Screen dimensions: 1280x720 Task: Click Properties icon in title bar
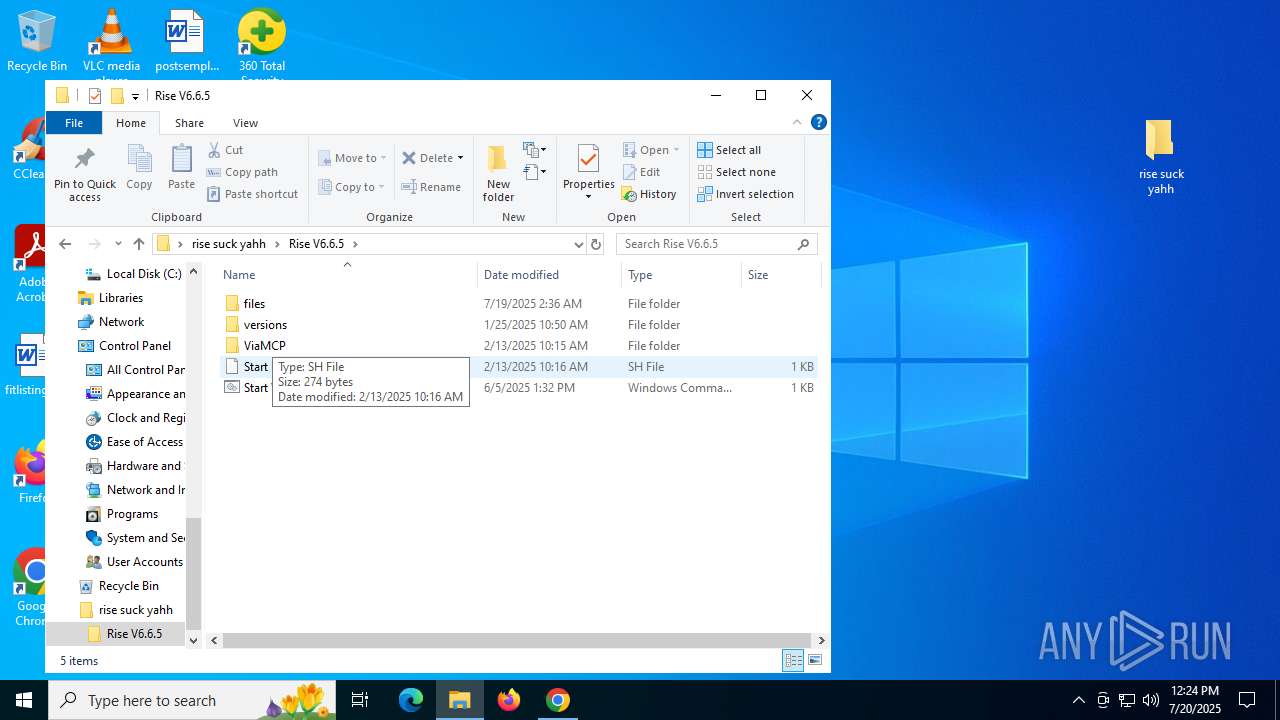(95, 96)
